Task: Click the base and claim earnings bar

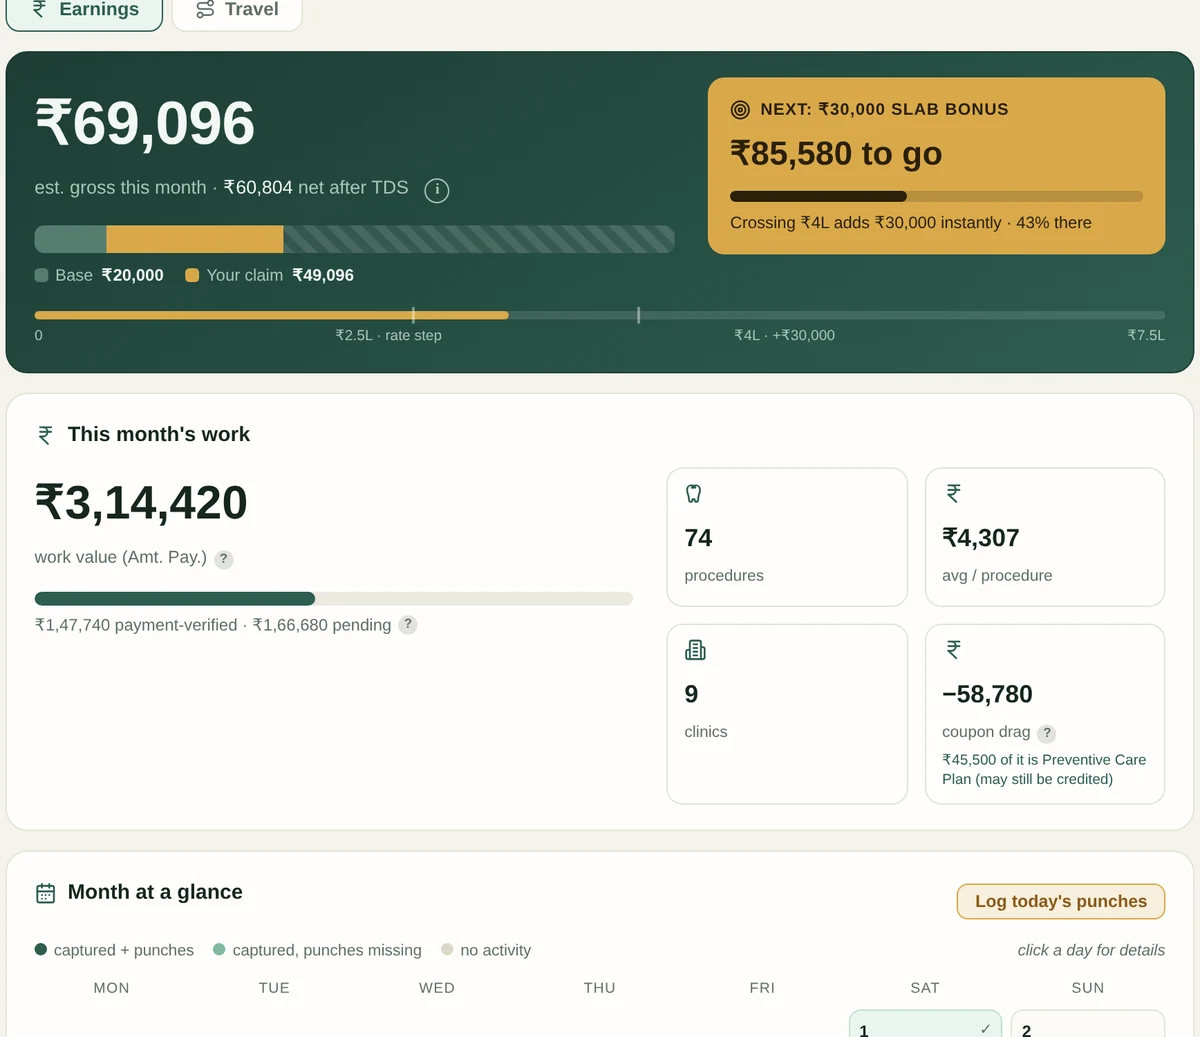Action: [355, 239]
